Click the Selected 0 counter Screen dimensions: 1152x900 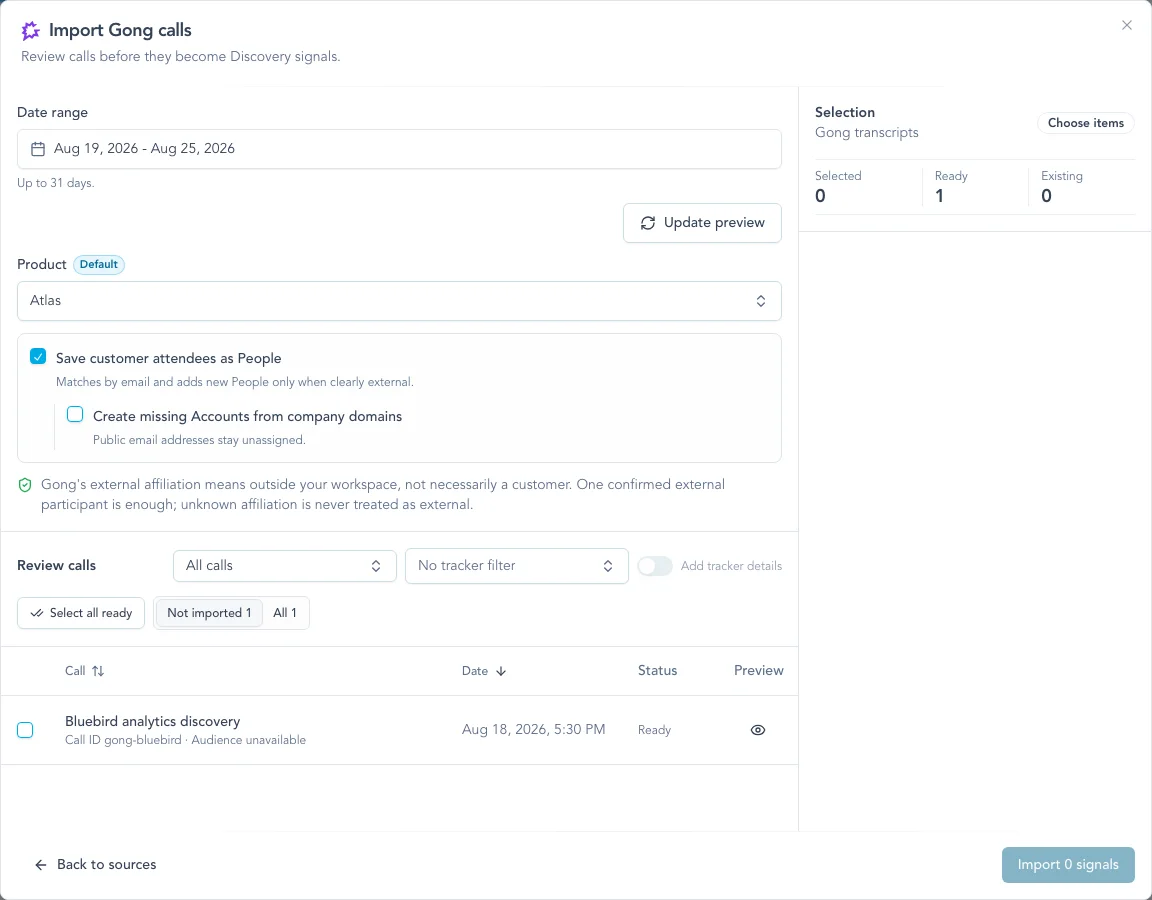coord(838,186)
